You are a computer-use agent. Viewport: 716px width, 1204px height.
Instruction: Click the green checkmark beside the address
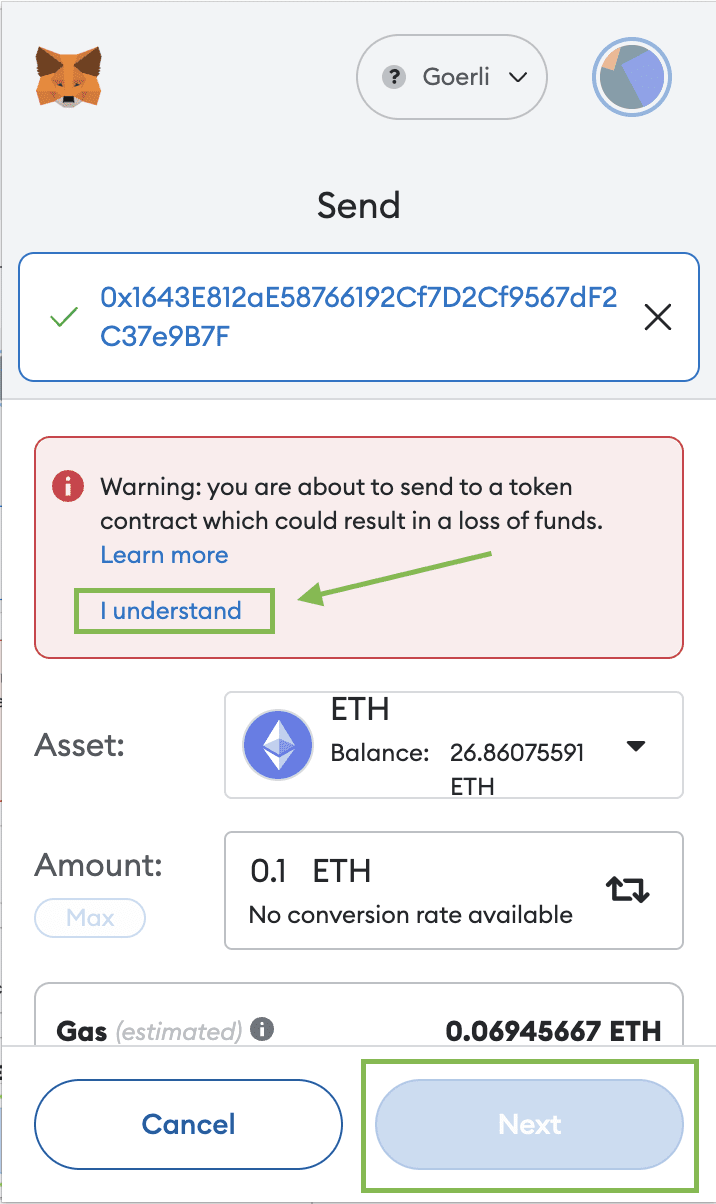pyautogui.click(x=64, y=319)
